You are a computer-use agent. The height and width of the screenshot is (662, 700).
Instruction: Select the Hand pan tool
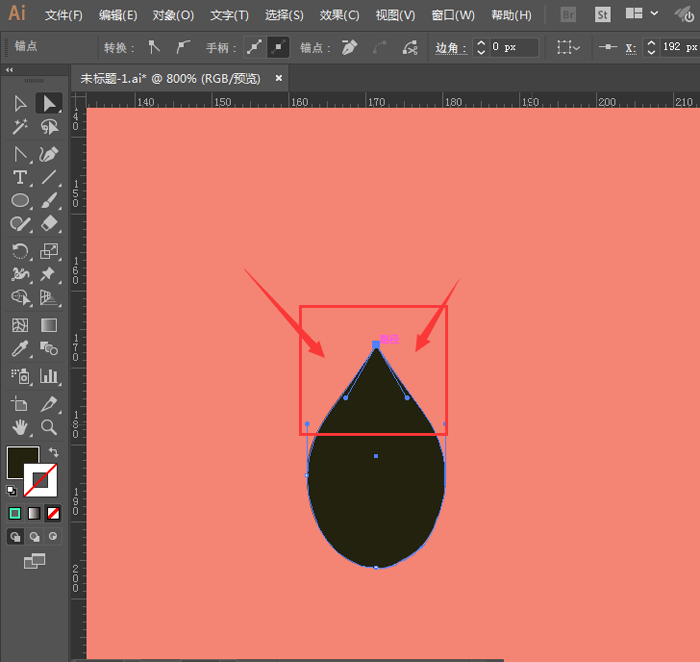[19, 428]
